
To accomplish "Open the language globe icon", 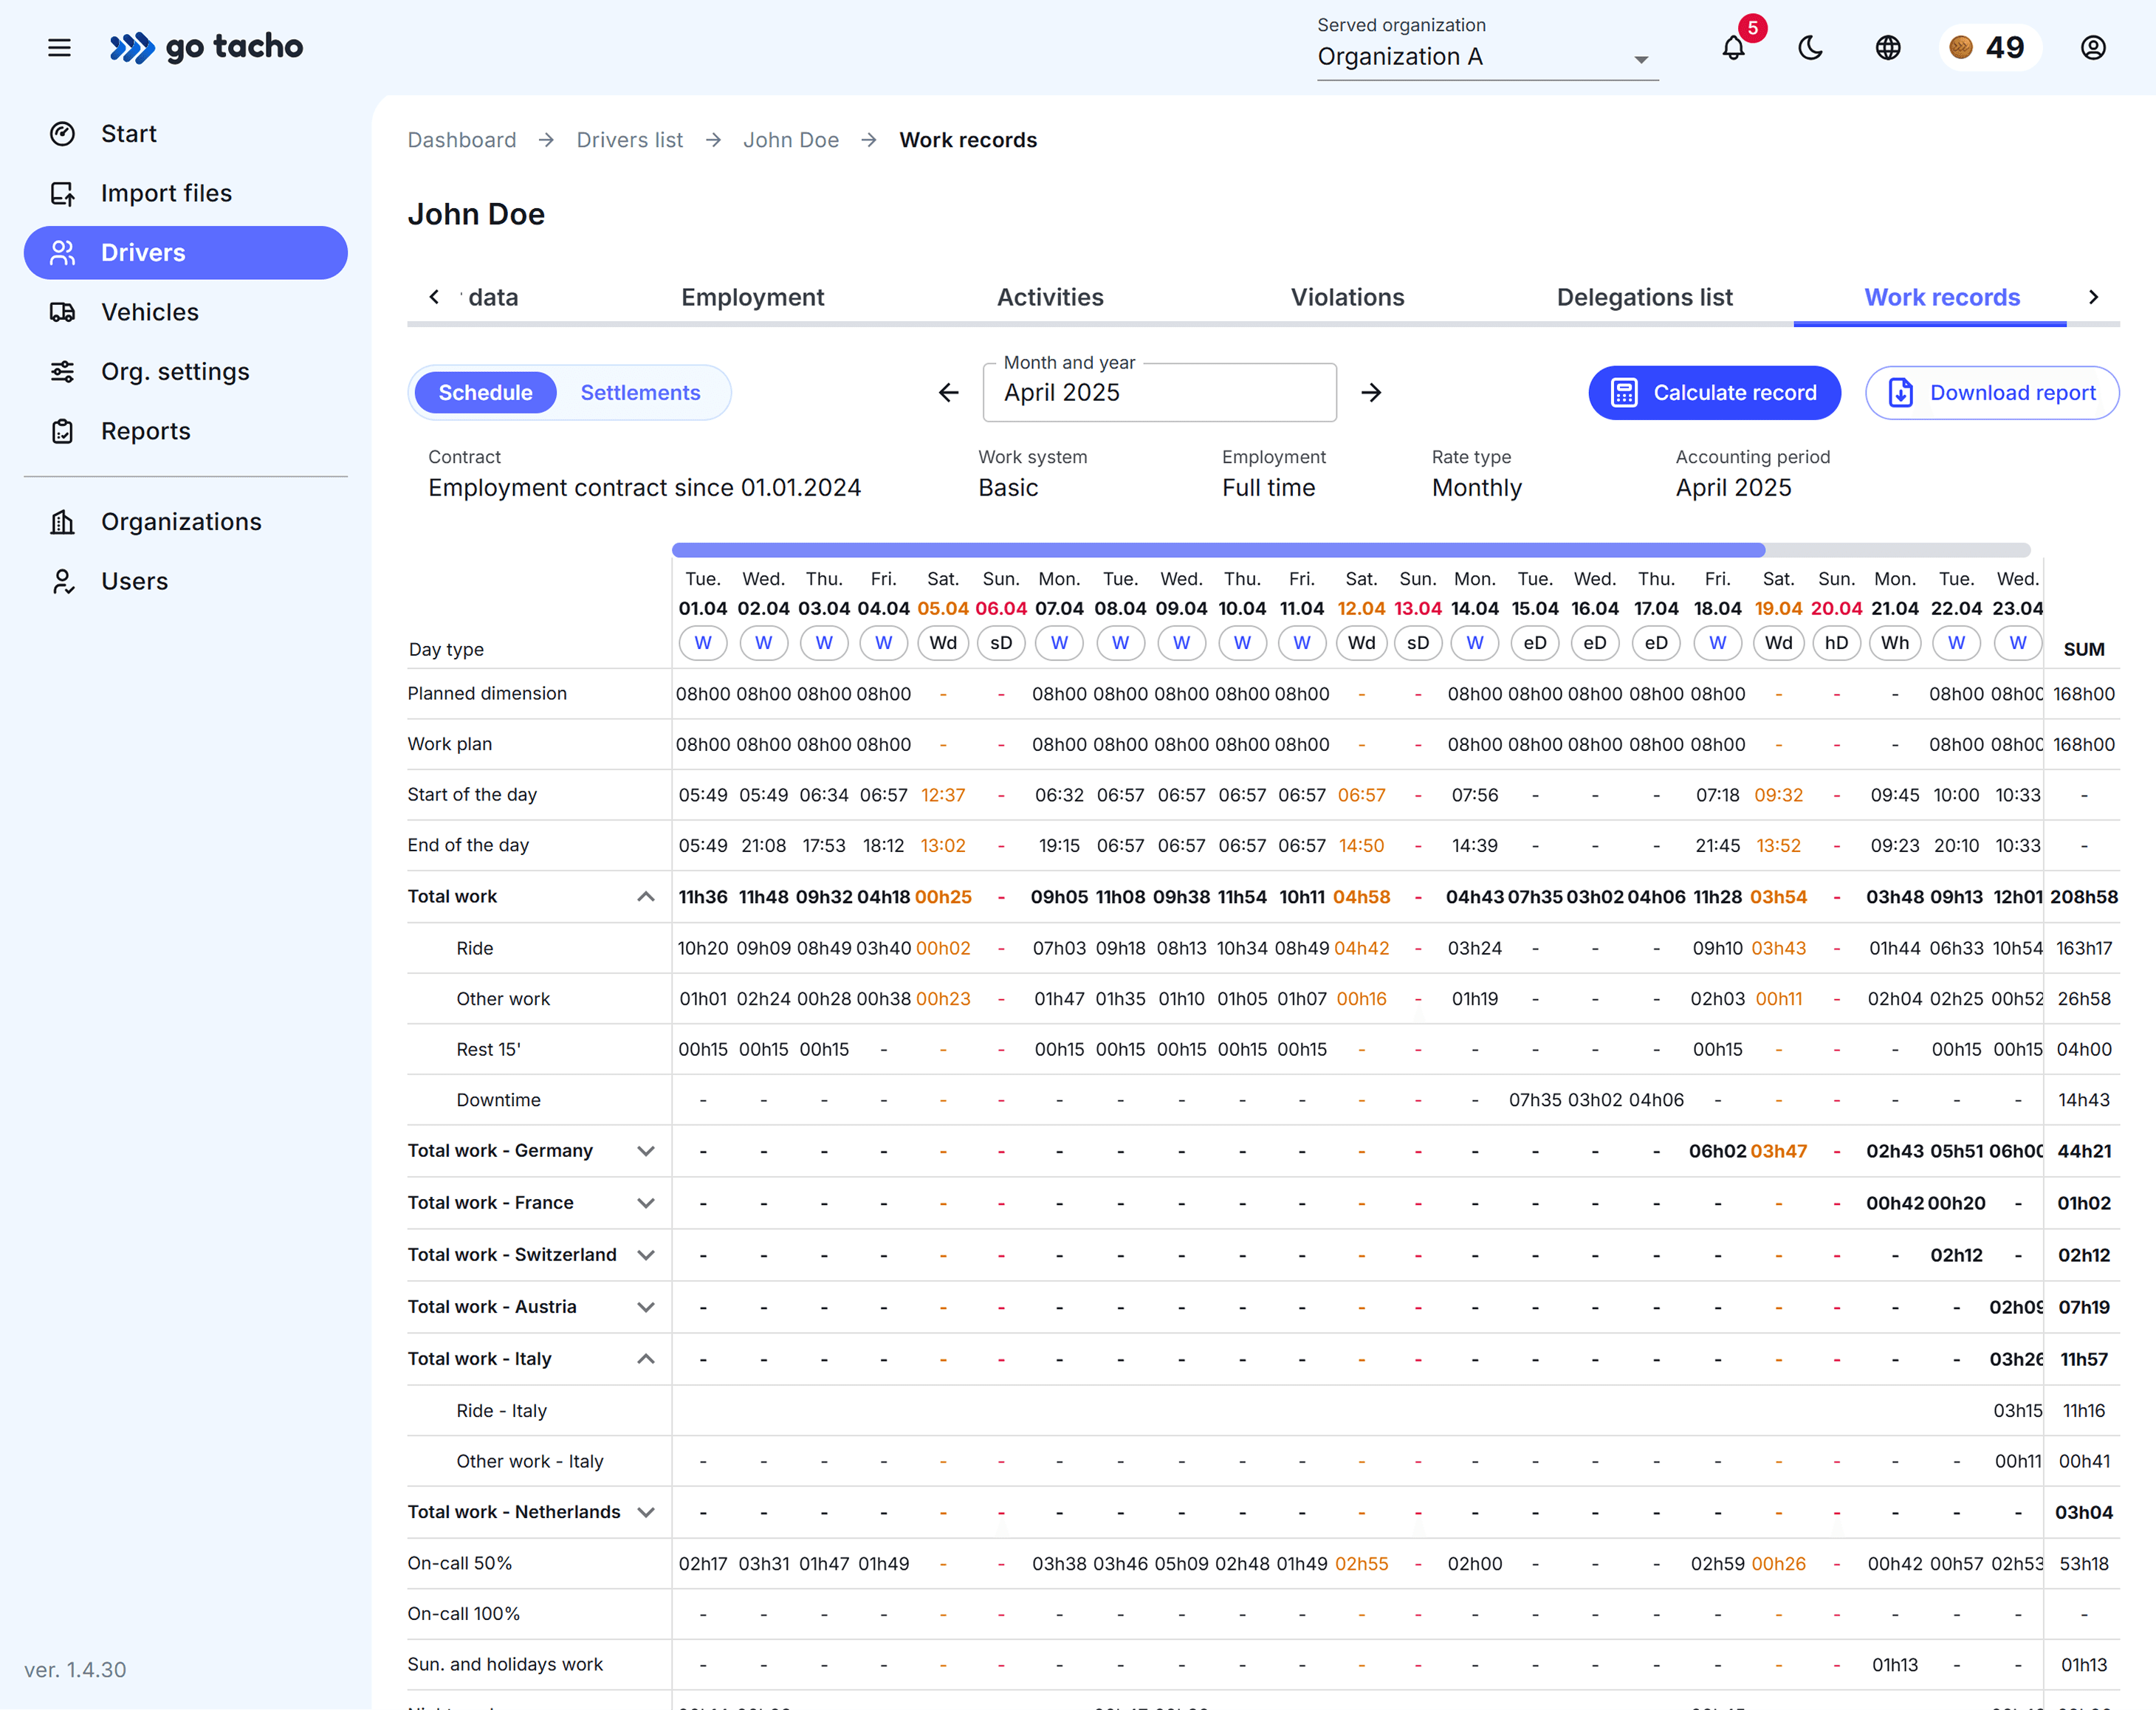I will (1887, 47).
